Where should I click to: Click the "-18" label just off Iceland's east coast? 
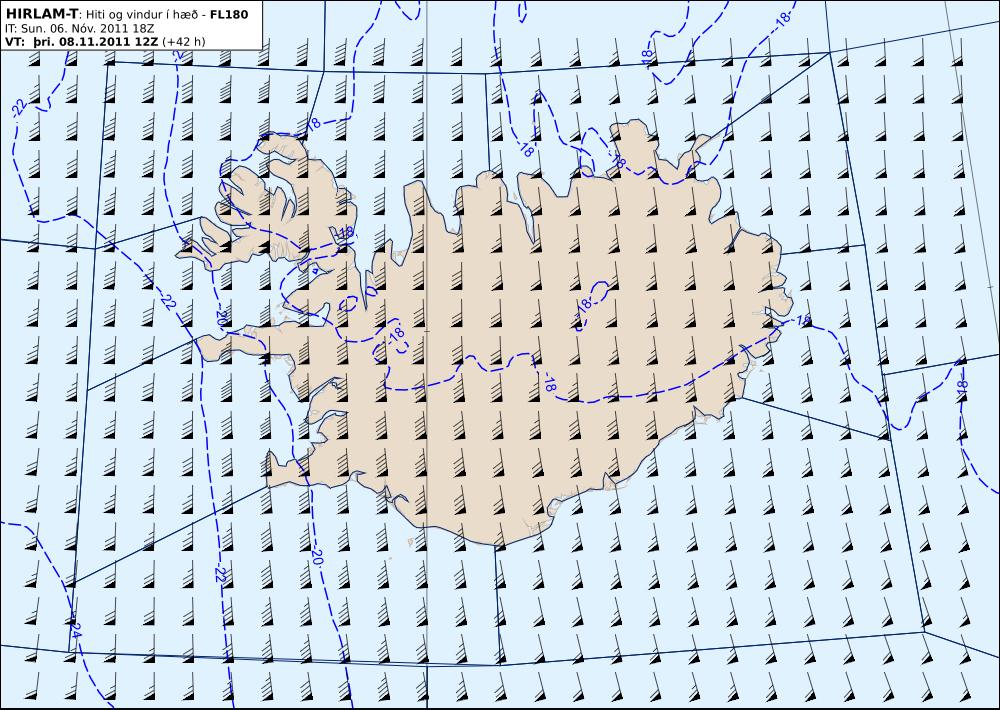(x=802, y=320)
